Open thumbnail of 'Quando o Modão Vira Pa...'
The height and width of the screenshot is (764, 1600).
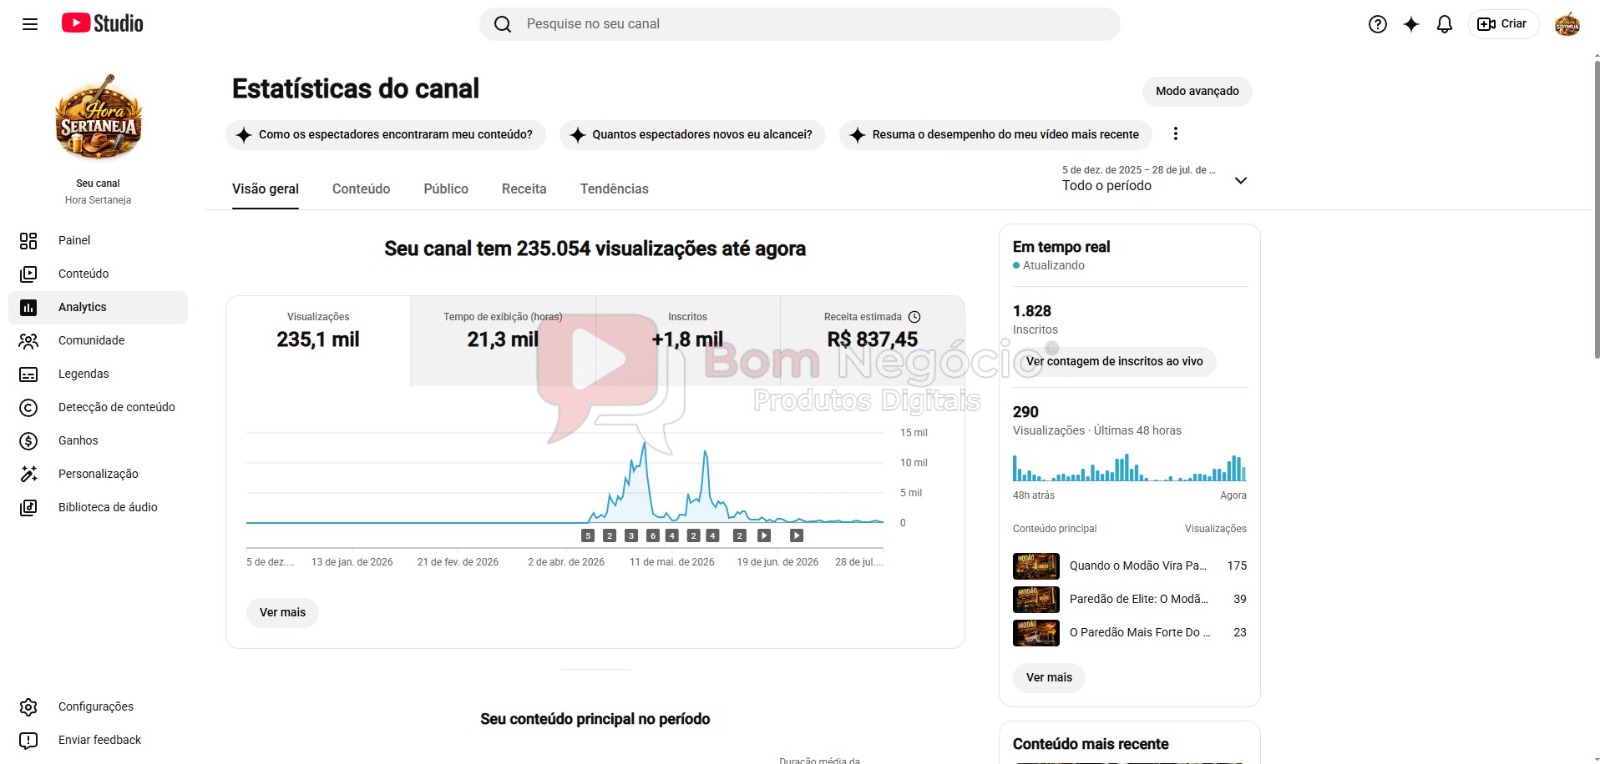click(x=1036, y=566)
